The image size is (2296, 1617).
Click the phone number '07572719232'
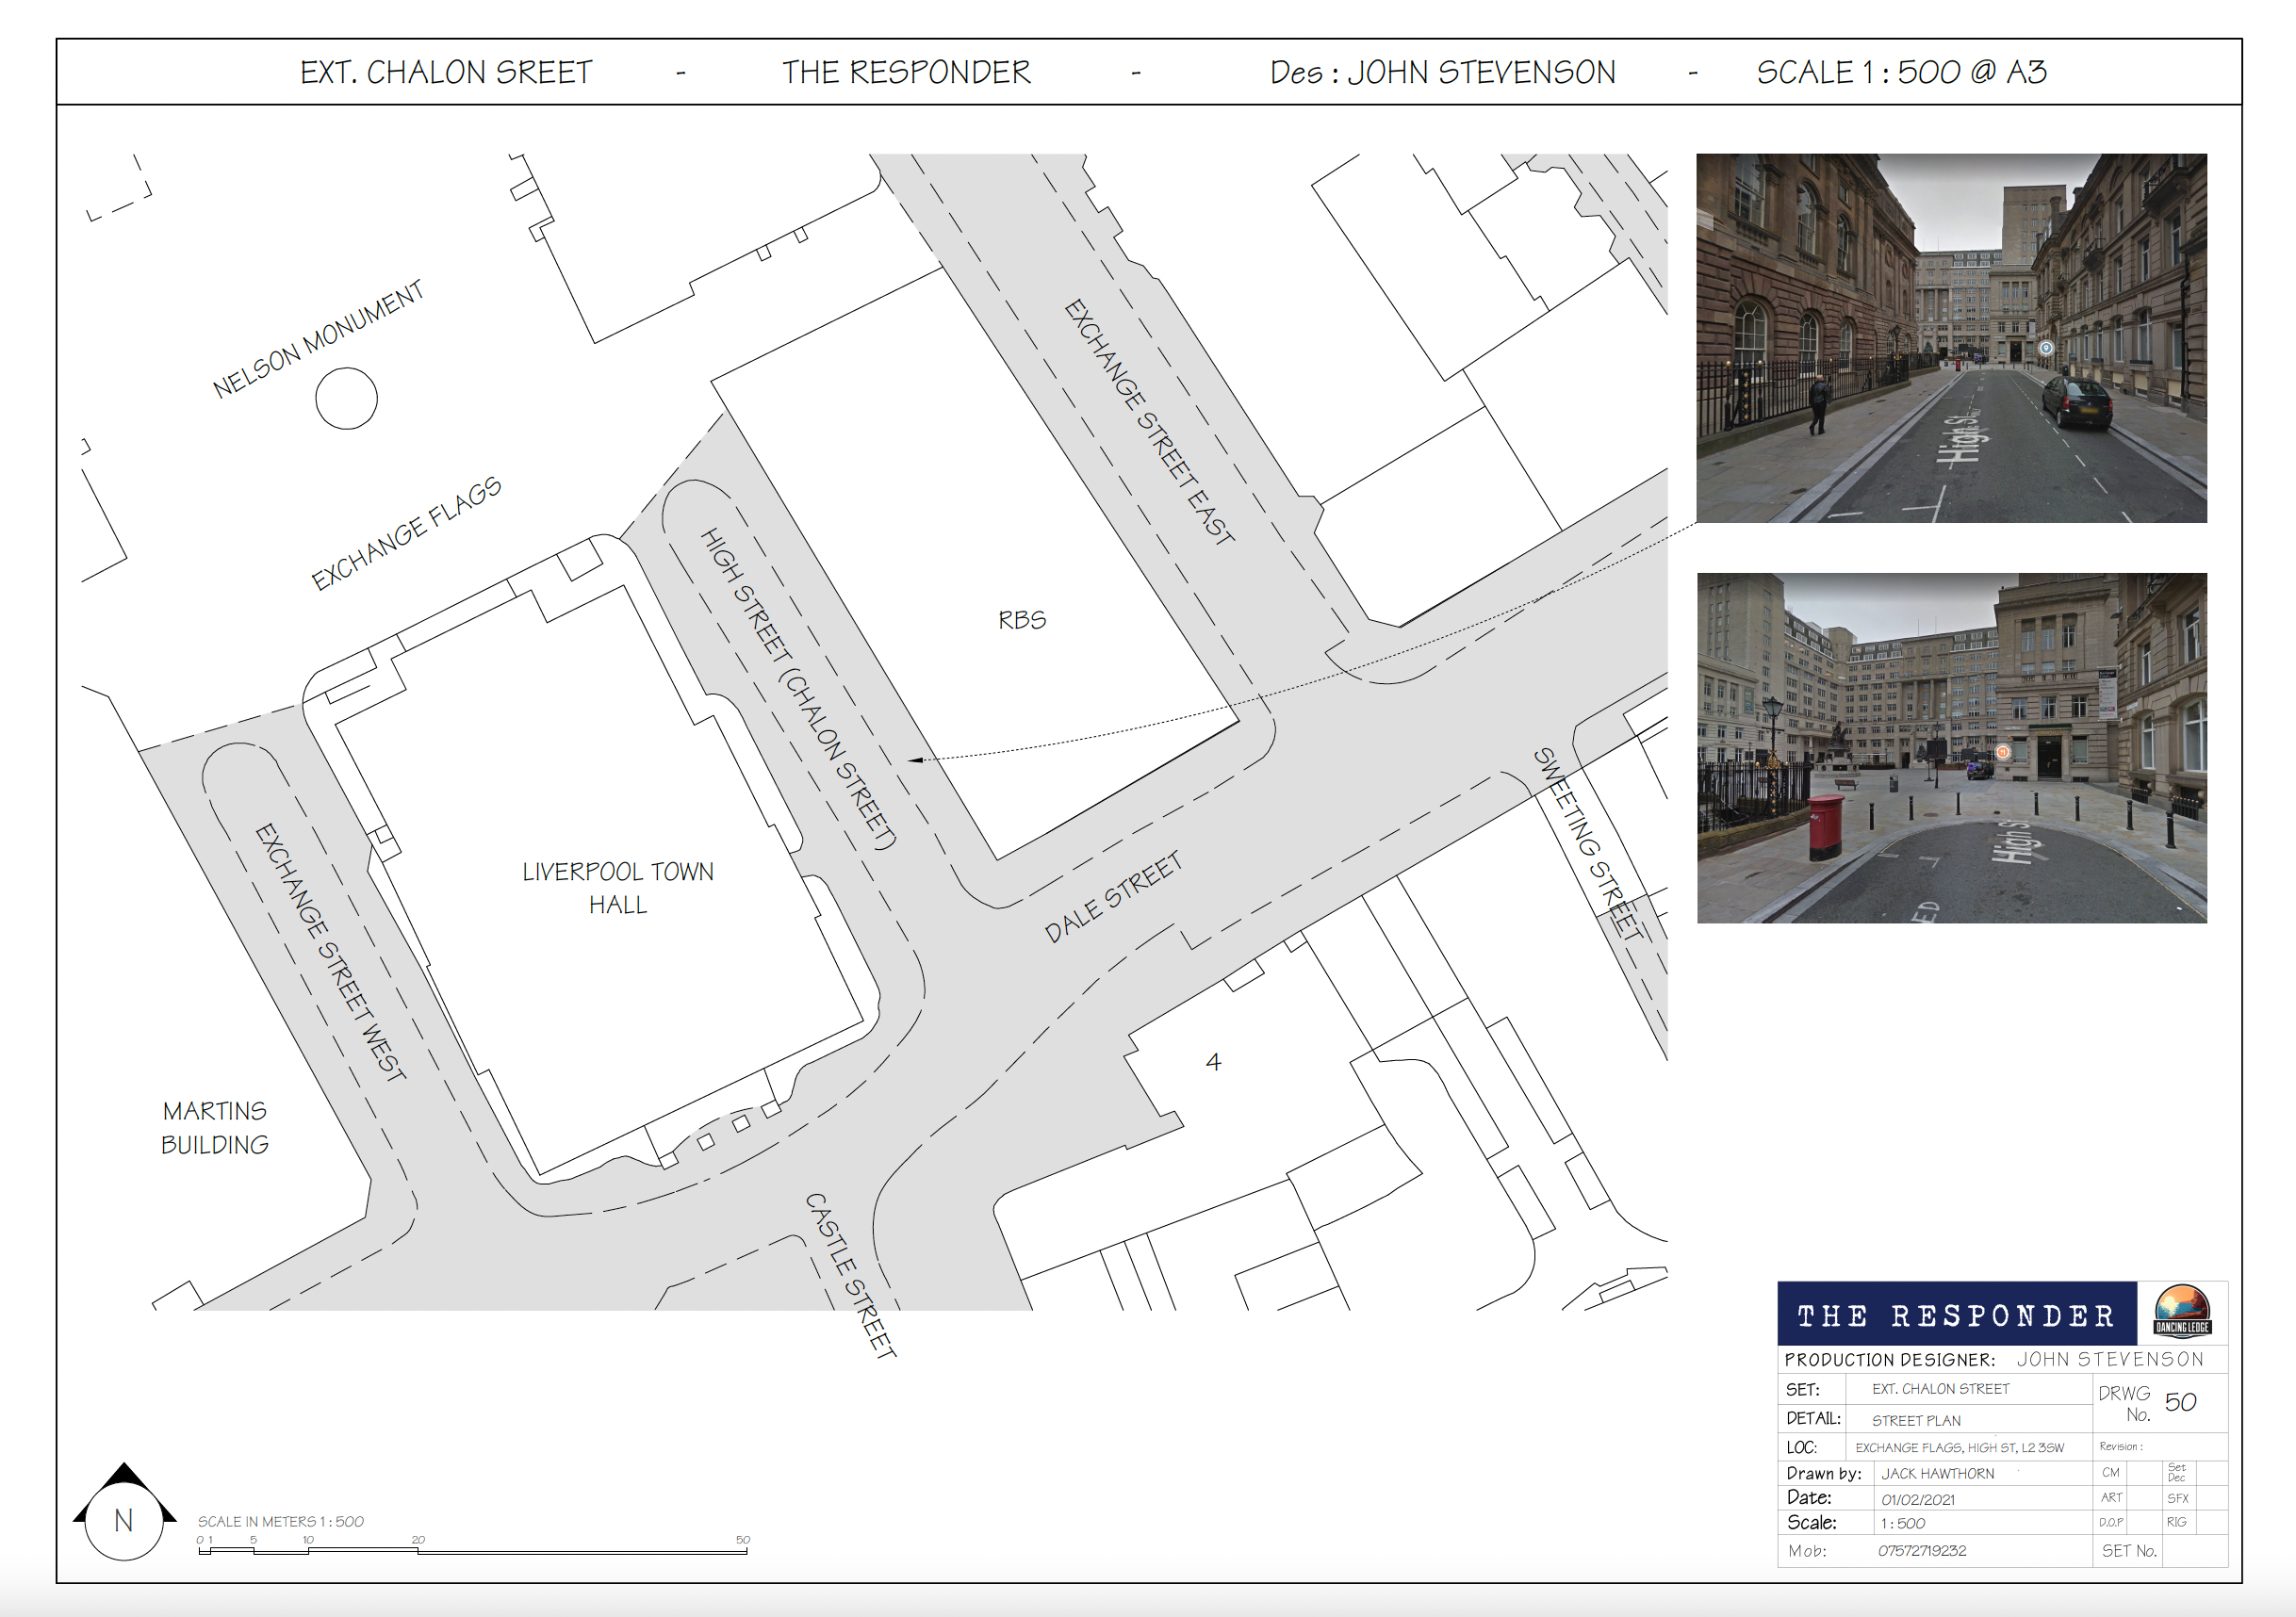point(1922,1551)
